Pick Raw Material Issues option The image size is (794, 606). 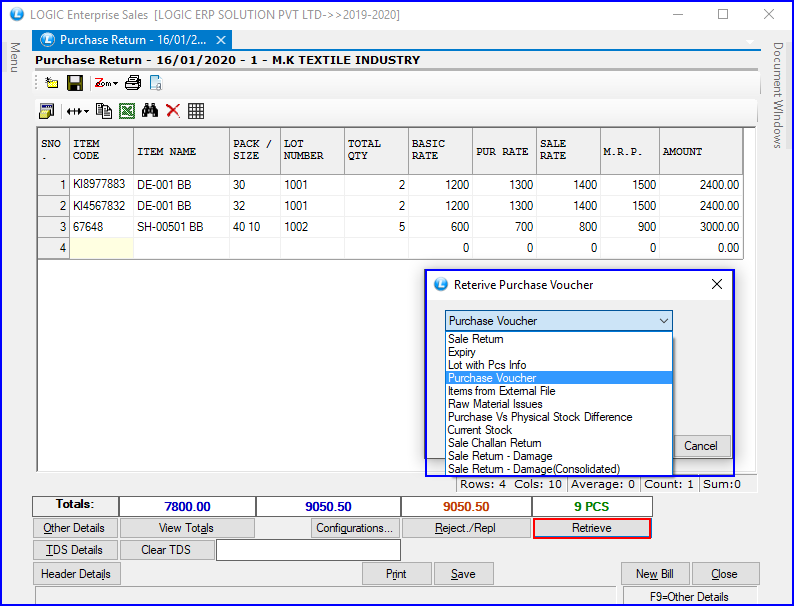[x=559, y=404]
